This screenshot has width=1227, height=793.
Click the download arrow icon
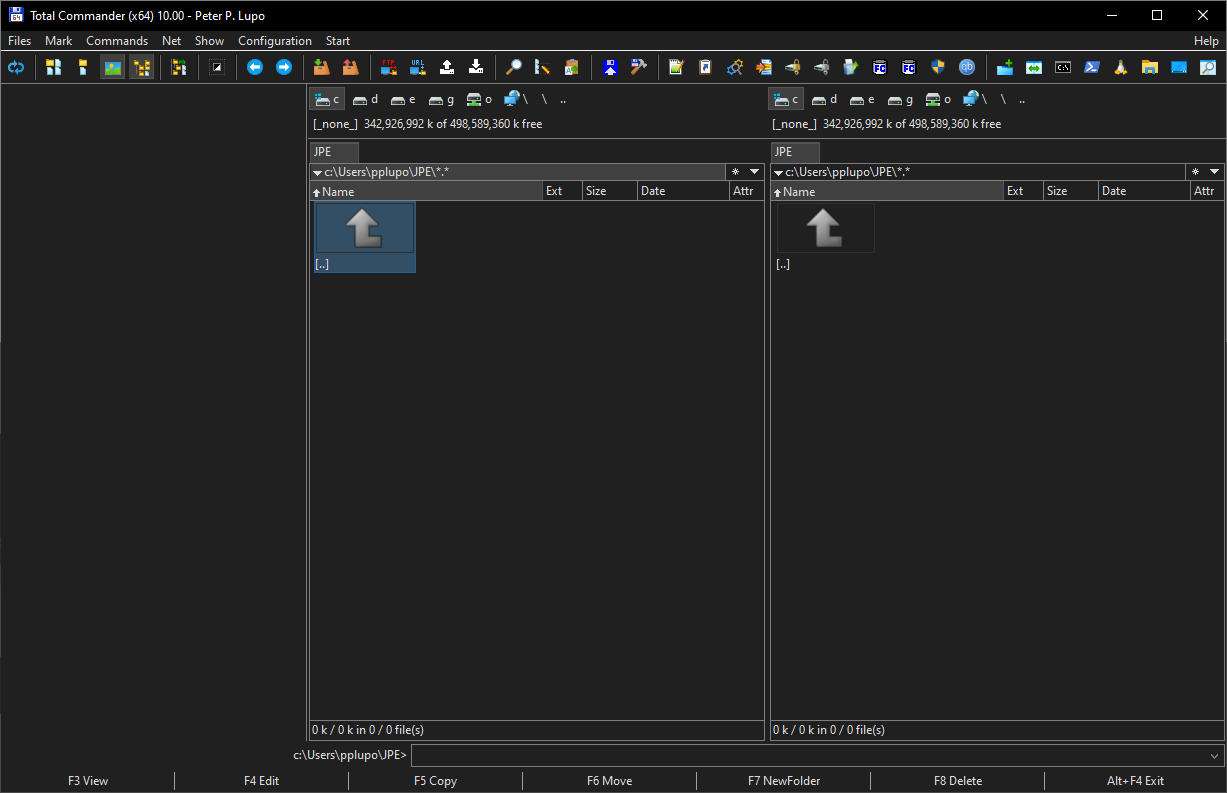pyautogui.click(x=476, y=67)
